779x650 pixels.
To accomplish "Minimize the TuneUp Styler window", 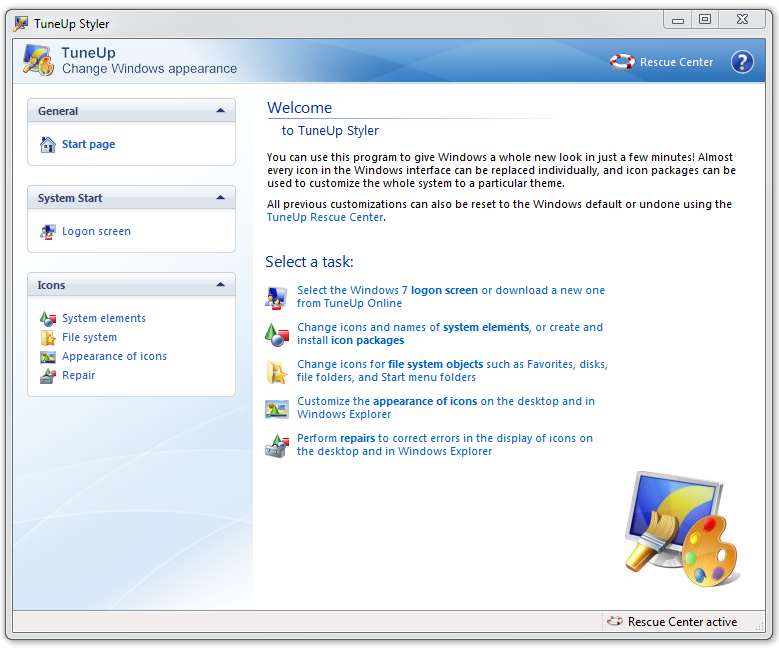I will coord(678,20).
